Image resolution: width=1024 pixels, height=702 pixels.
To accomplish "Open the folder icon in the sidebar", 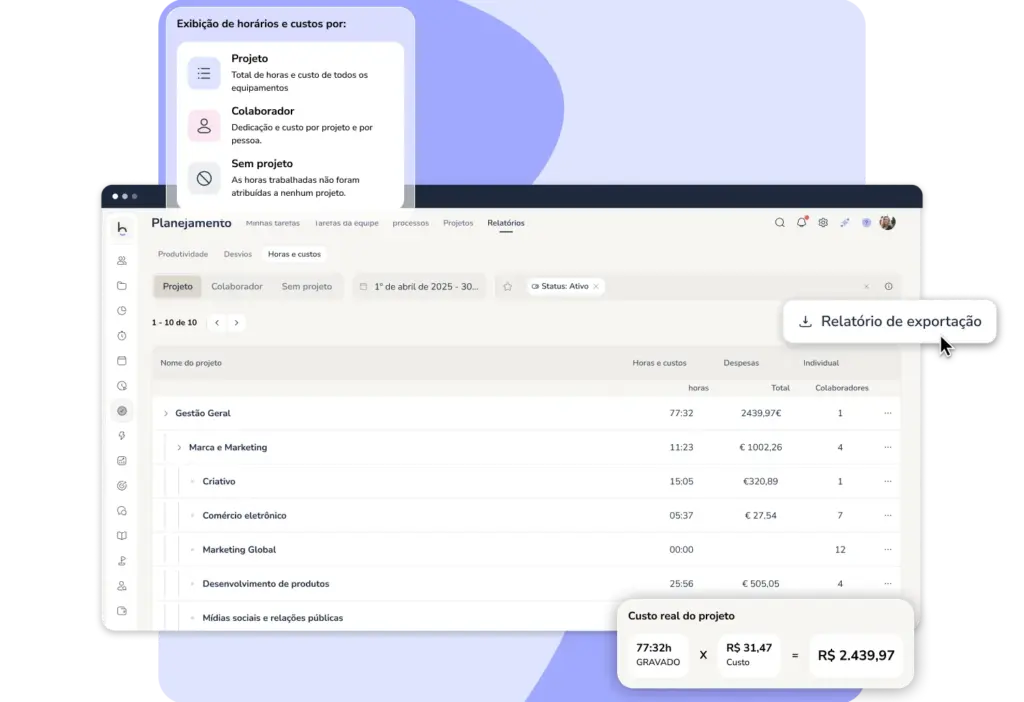I will (122, 285).
